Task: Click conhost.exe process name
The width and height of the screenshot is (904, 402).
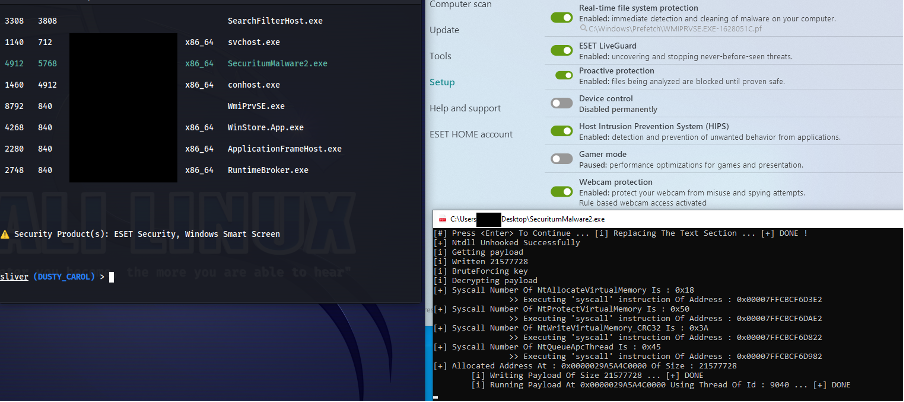Action: [254, 85]
